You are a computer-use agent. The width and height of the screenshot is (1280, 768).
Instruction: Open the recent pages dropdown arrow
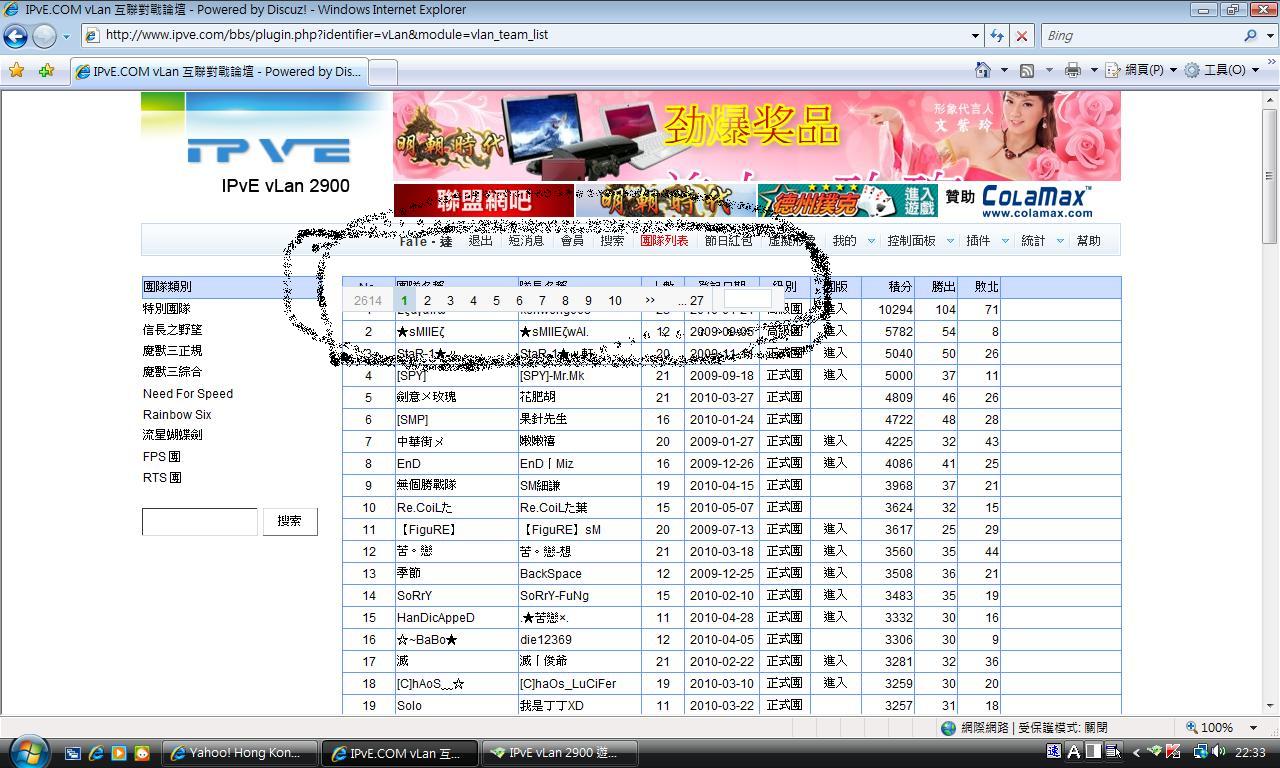point(66,36)
